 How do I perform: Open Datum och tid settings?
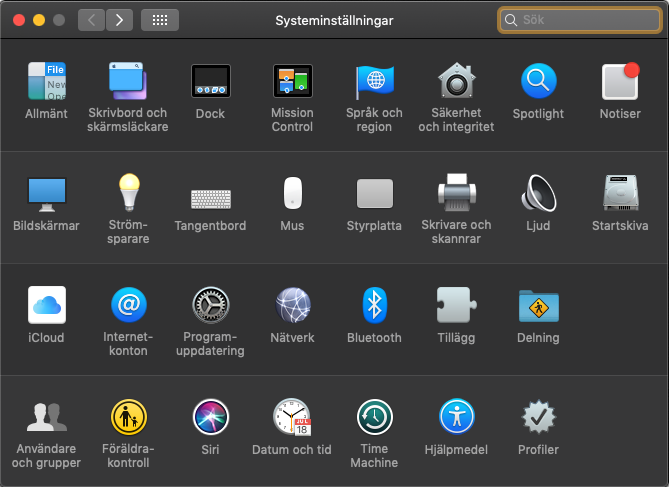(292, 417)
